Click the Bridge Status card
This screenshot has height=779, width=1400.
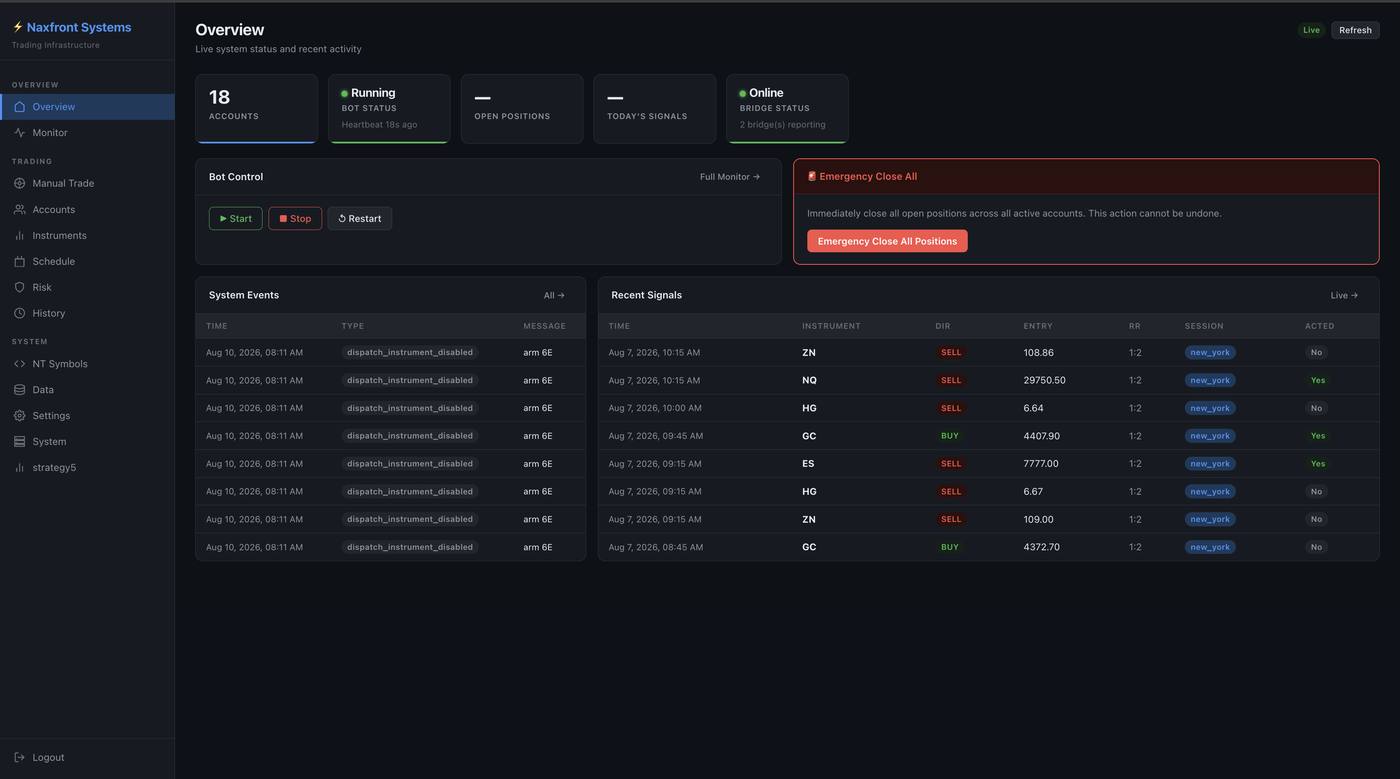click(x=788, y=109)
